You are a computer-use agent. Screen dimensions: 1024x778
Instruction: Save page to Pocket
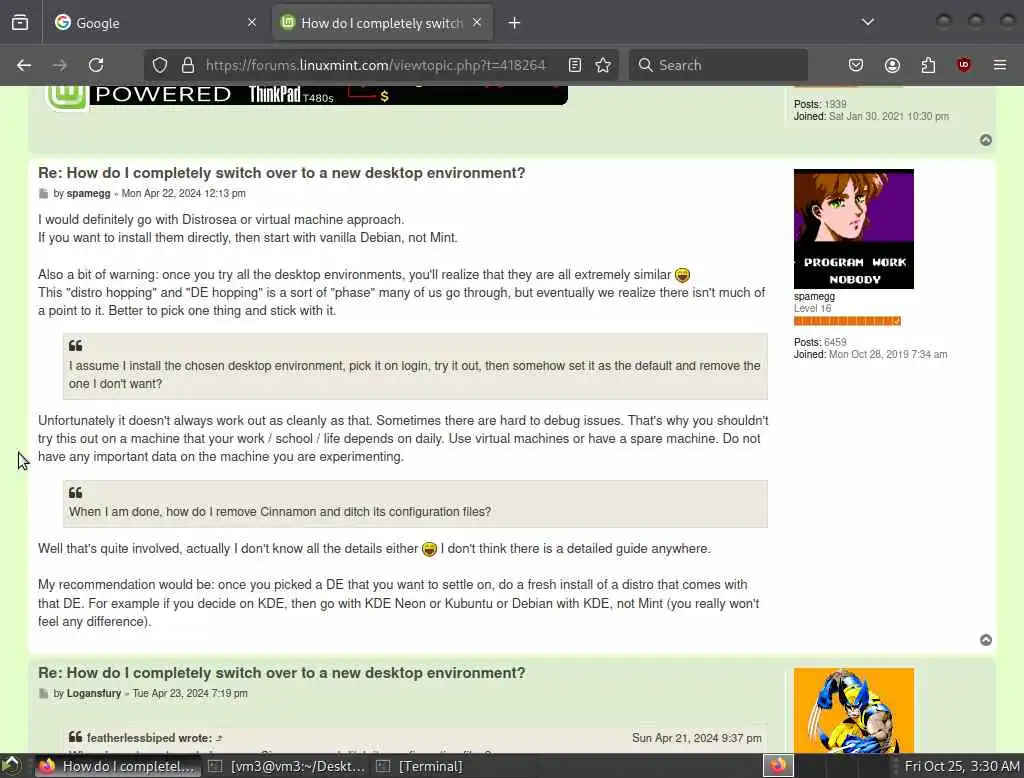[x=856, y=65]
